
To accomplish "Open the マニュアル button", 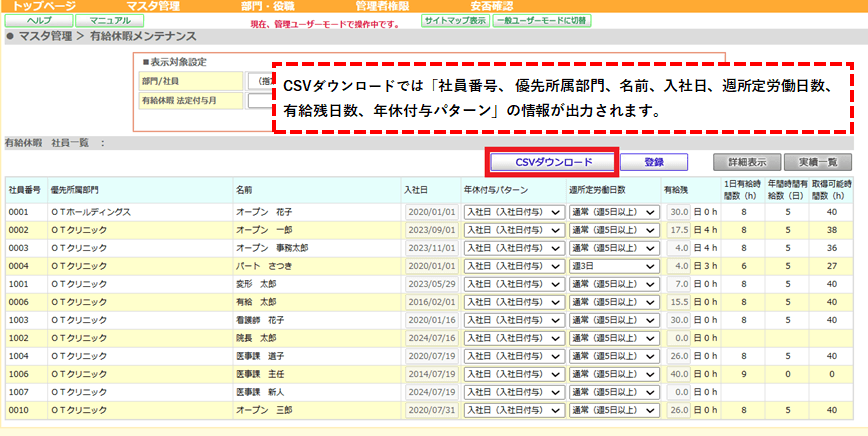I will 110,21.
